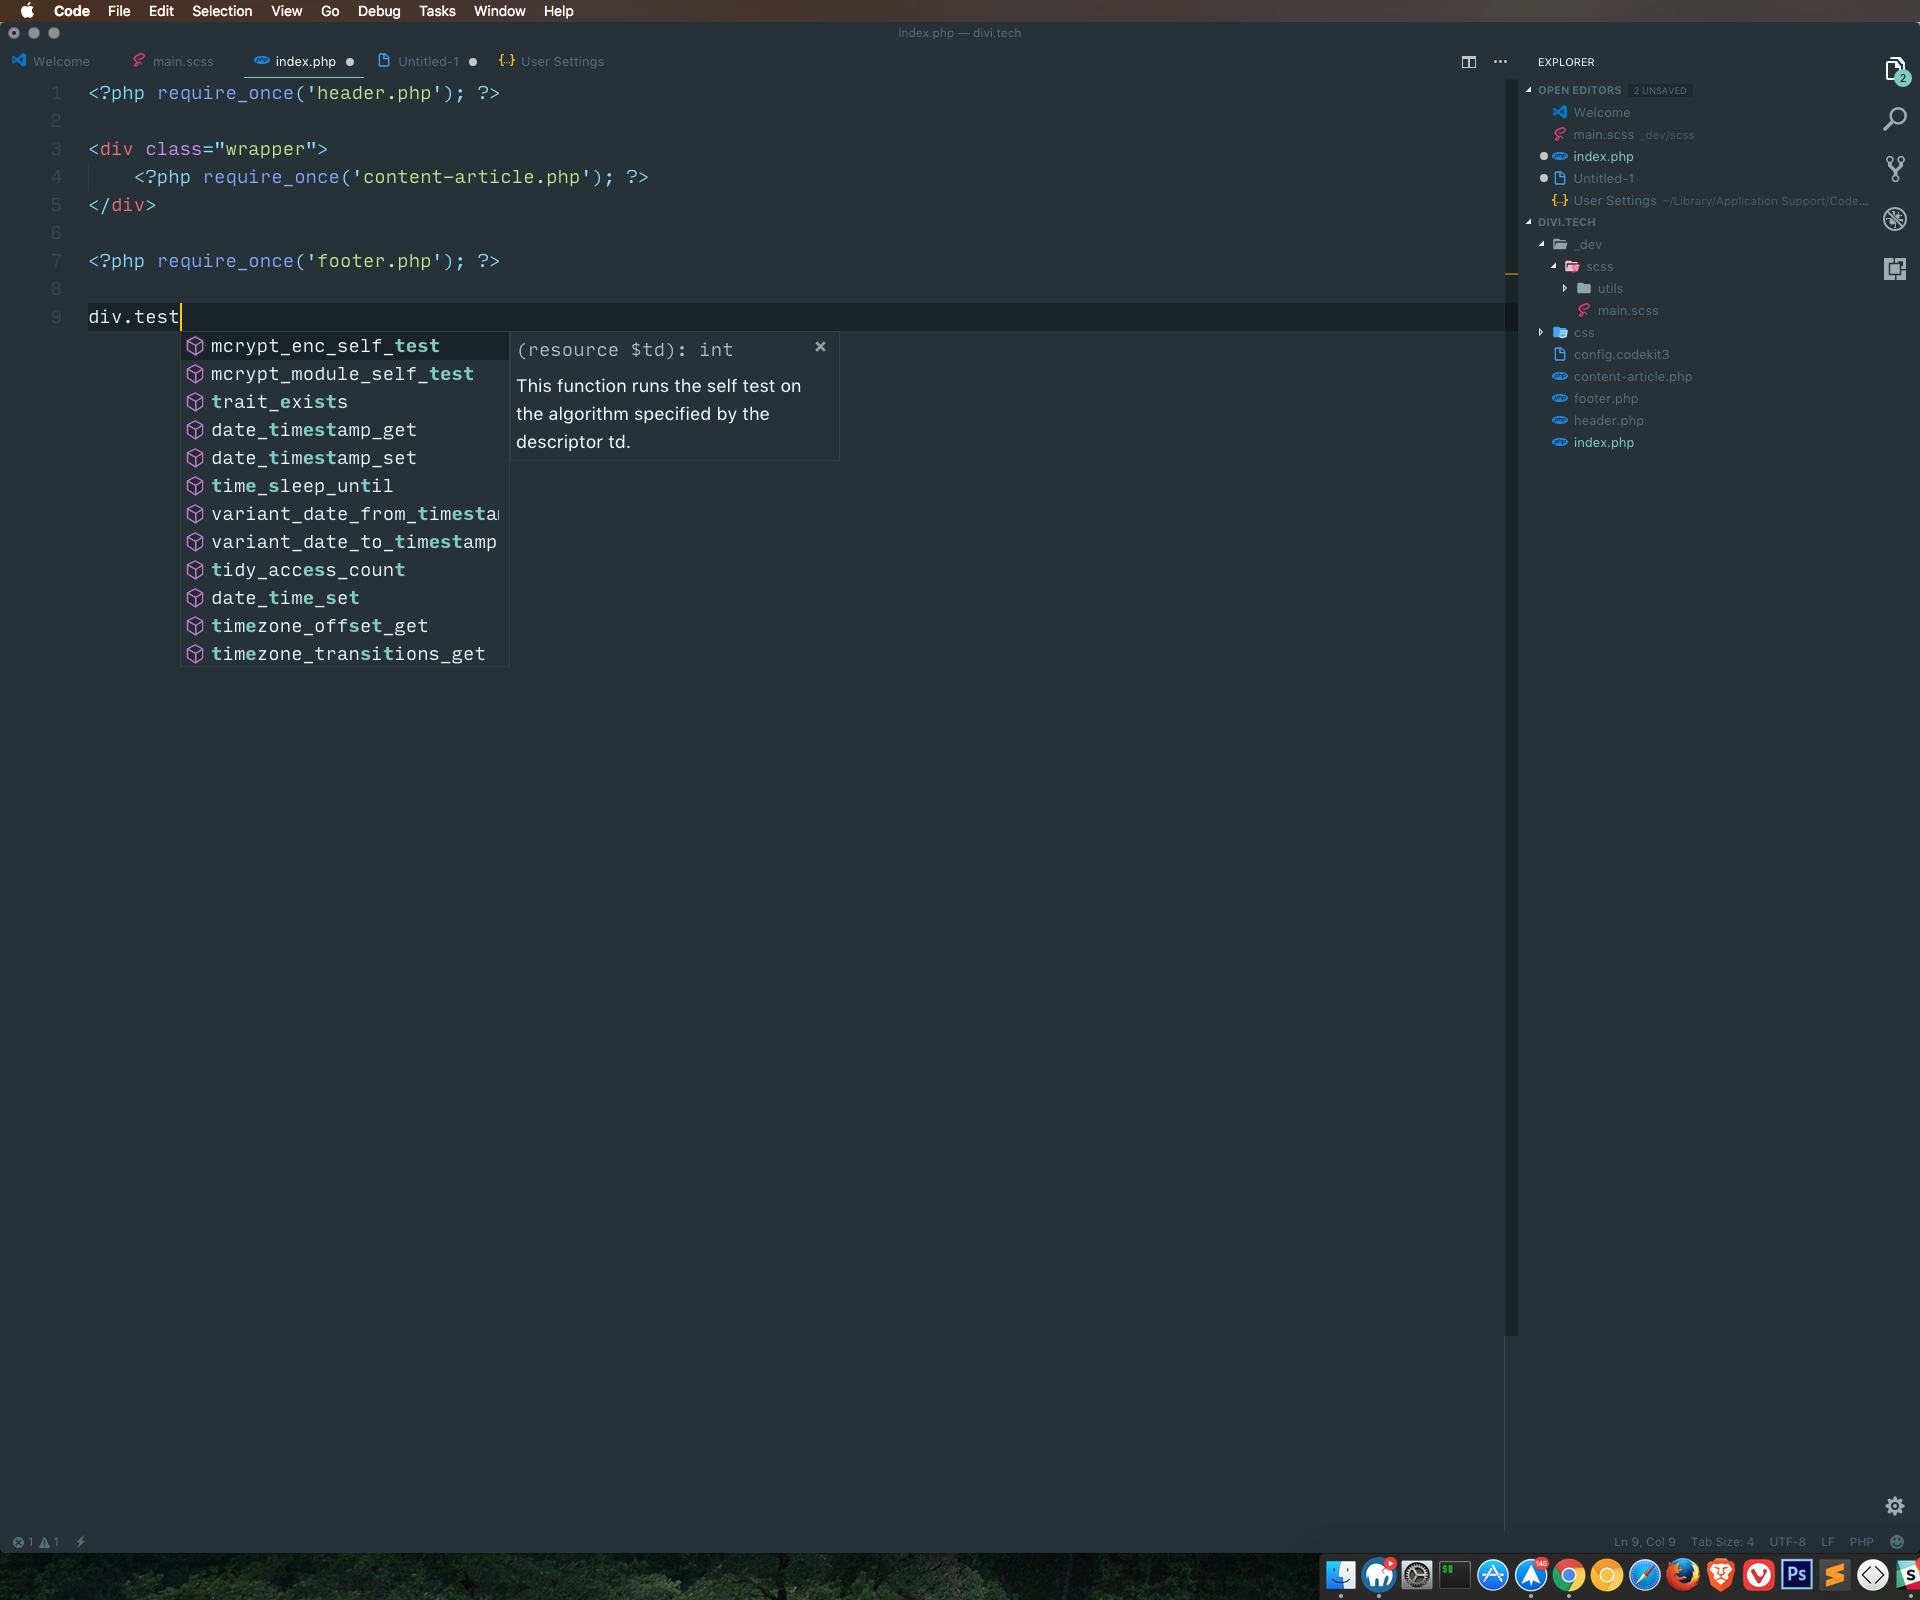Change the PHP language mode

tap(1861, 1542)
